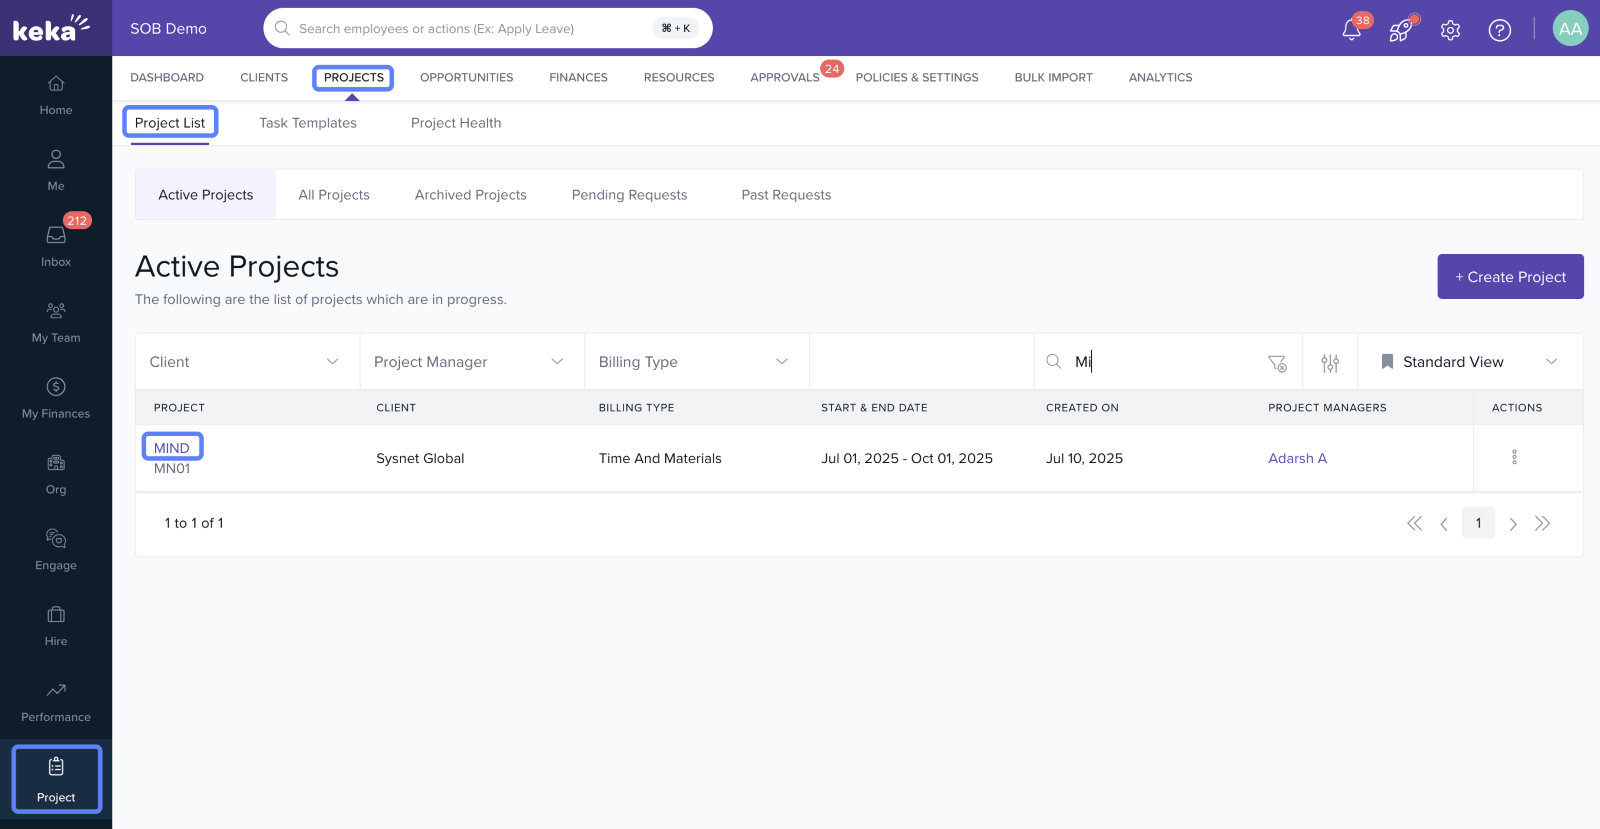Click the Create Project button
This screenshot has height=829, width=1600.
click(1510, 277)
